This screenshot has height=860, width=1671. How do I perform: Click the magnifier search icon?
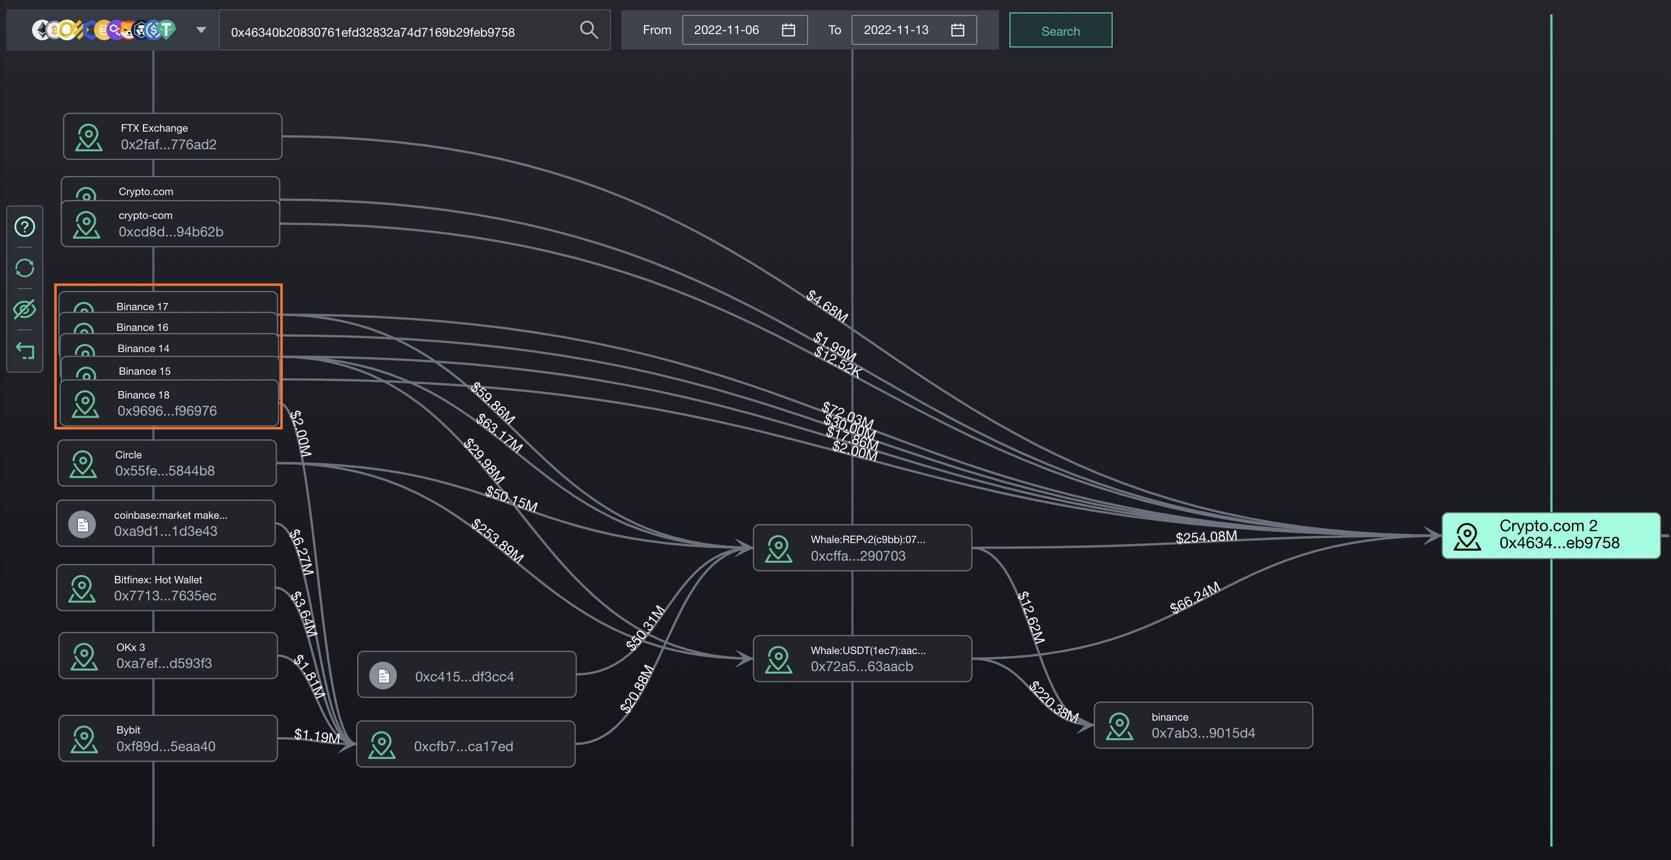coord(589,30)
